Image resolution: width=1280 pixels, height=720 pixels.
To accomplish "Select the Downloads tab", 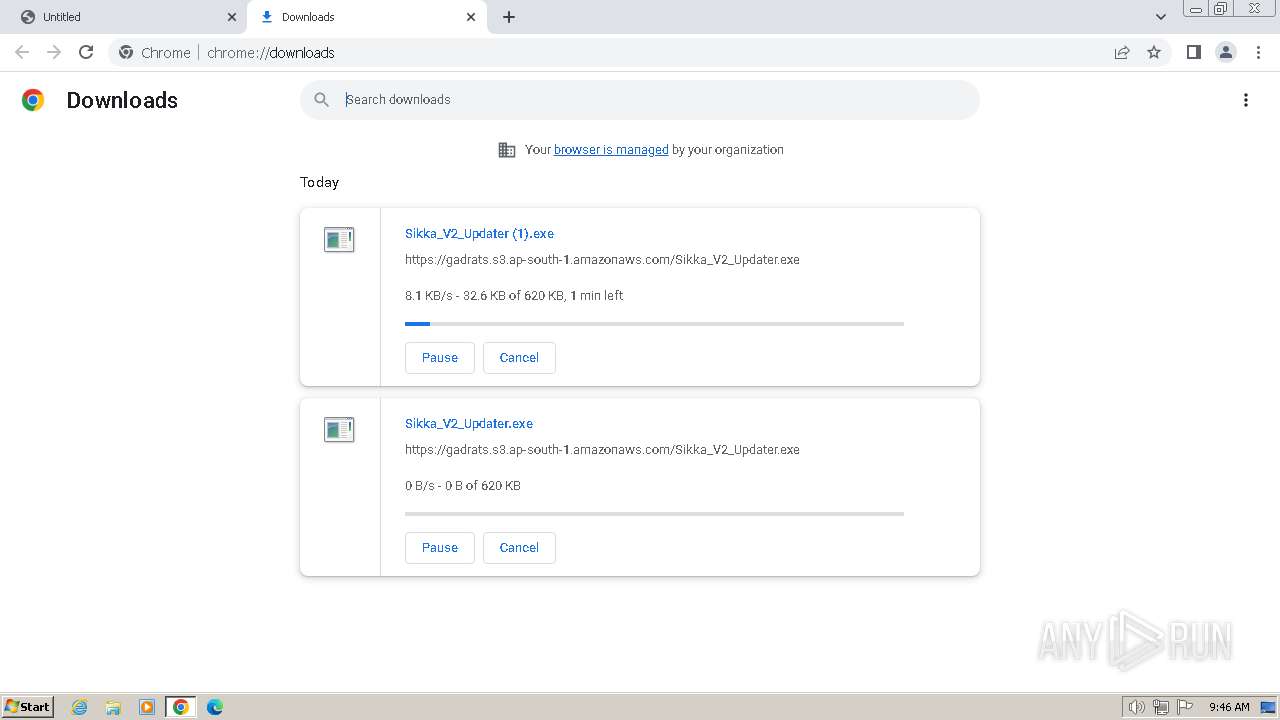I will click(368, 17).
